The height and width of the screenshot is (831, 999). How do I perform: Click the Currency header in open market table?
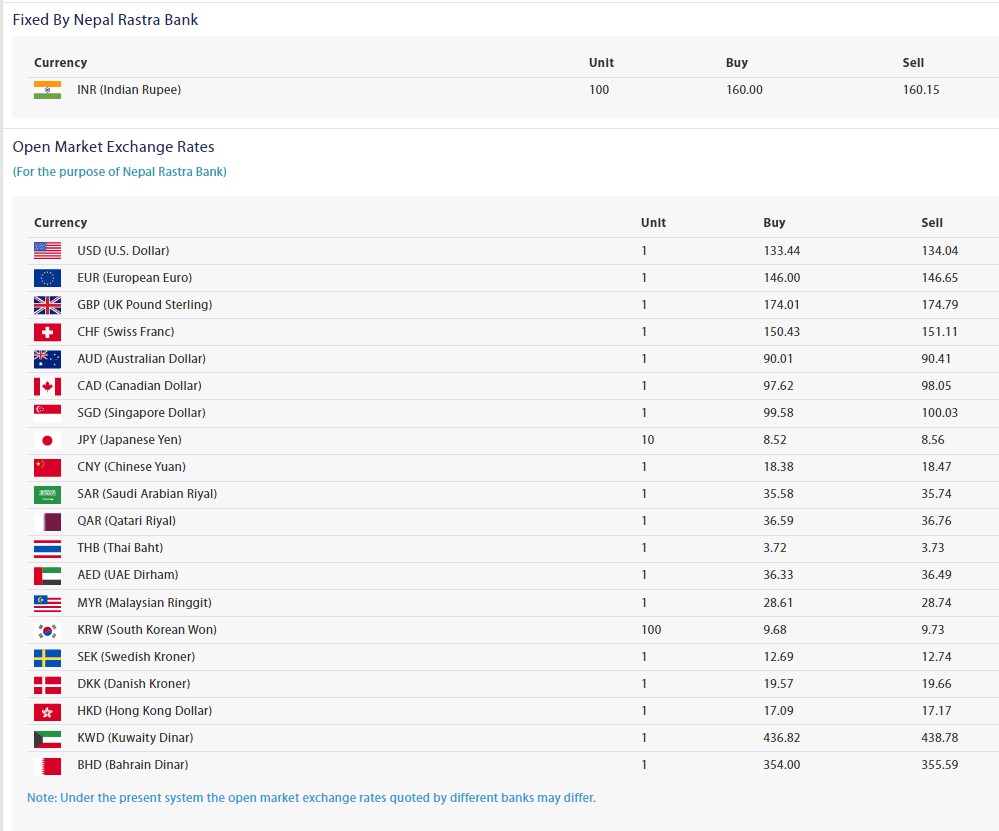(x=60, y=223)
